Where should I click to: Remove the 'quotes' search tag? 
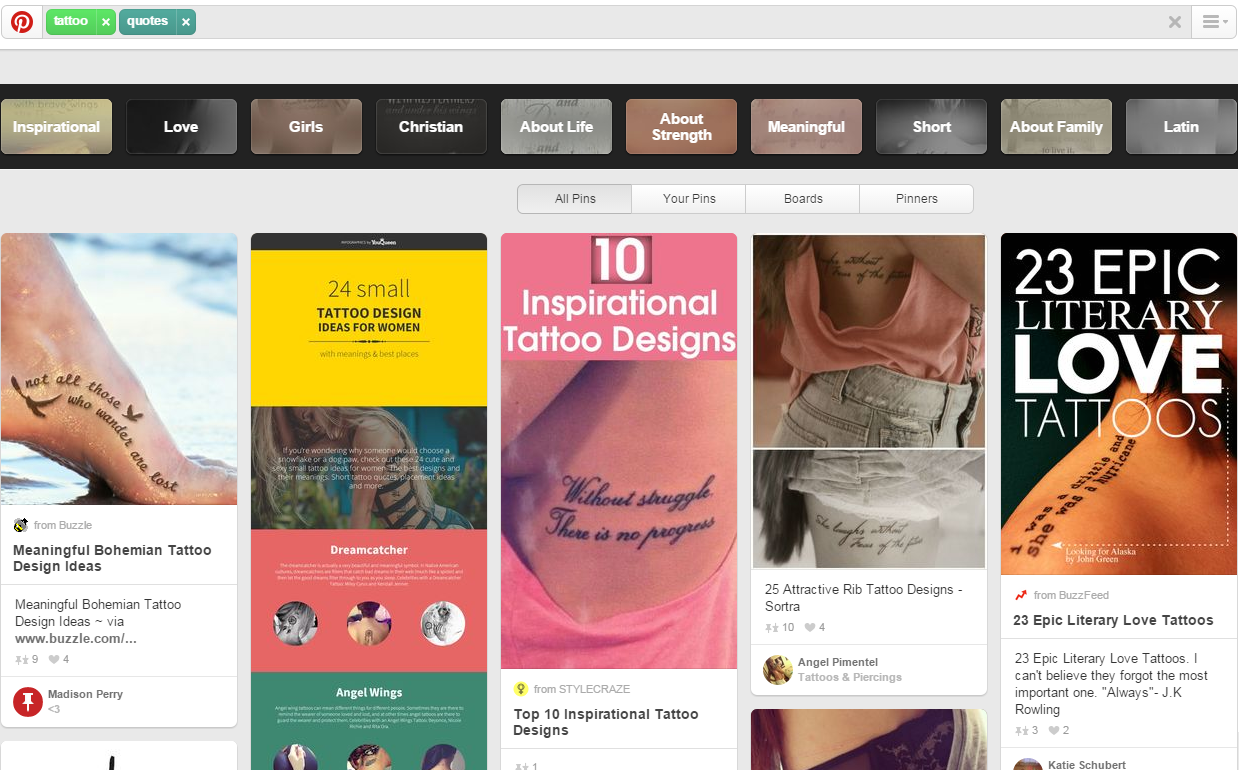[185, 22]
